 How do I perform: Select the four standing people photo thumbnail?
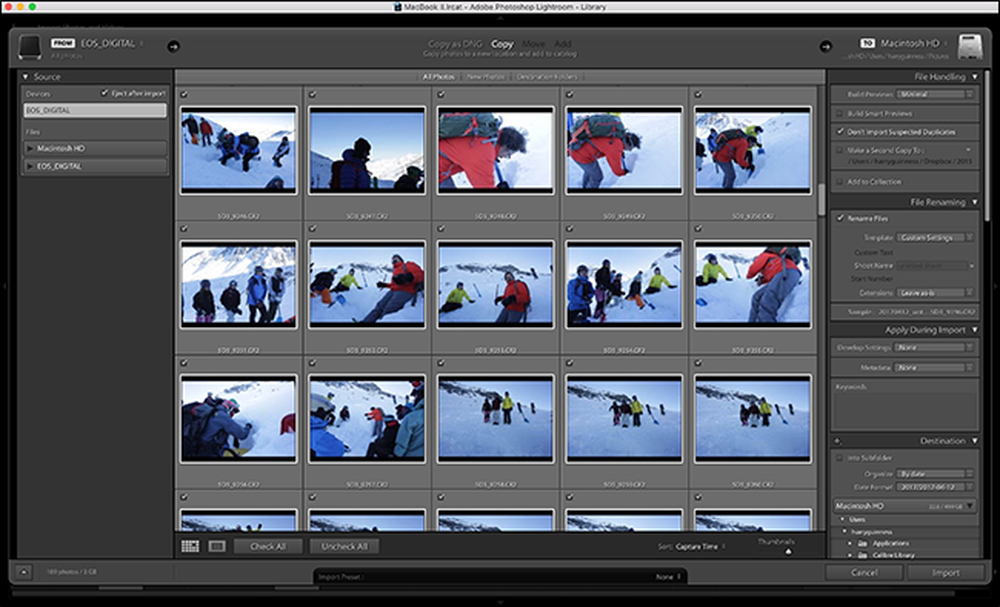(x=238, y=284)
